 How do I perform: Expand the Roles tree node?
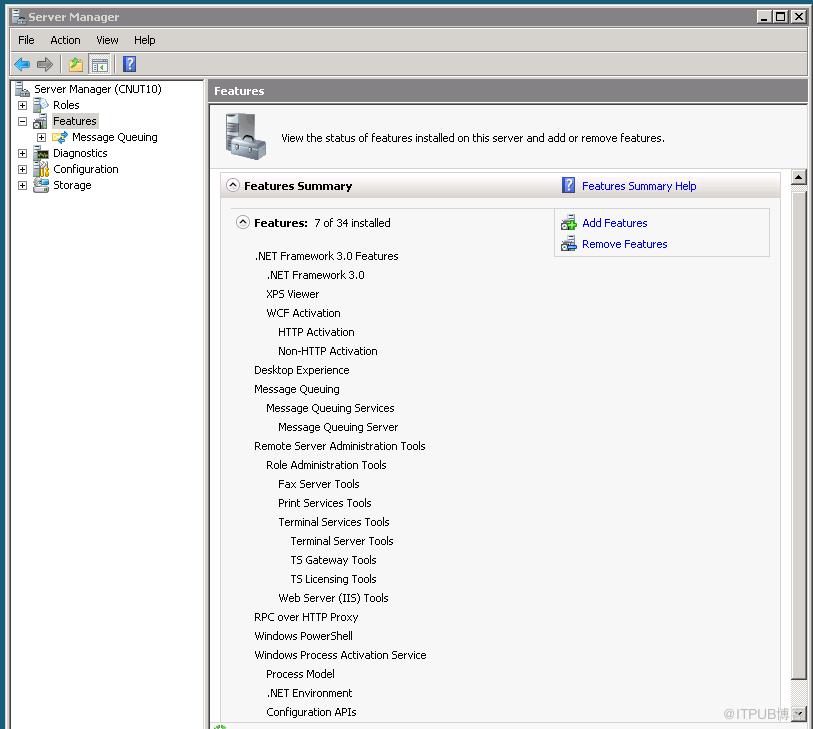click(22, 105)
